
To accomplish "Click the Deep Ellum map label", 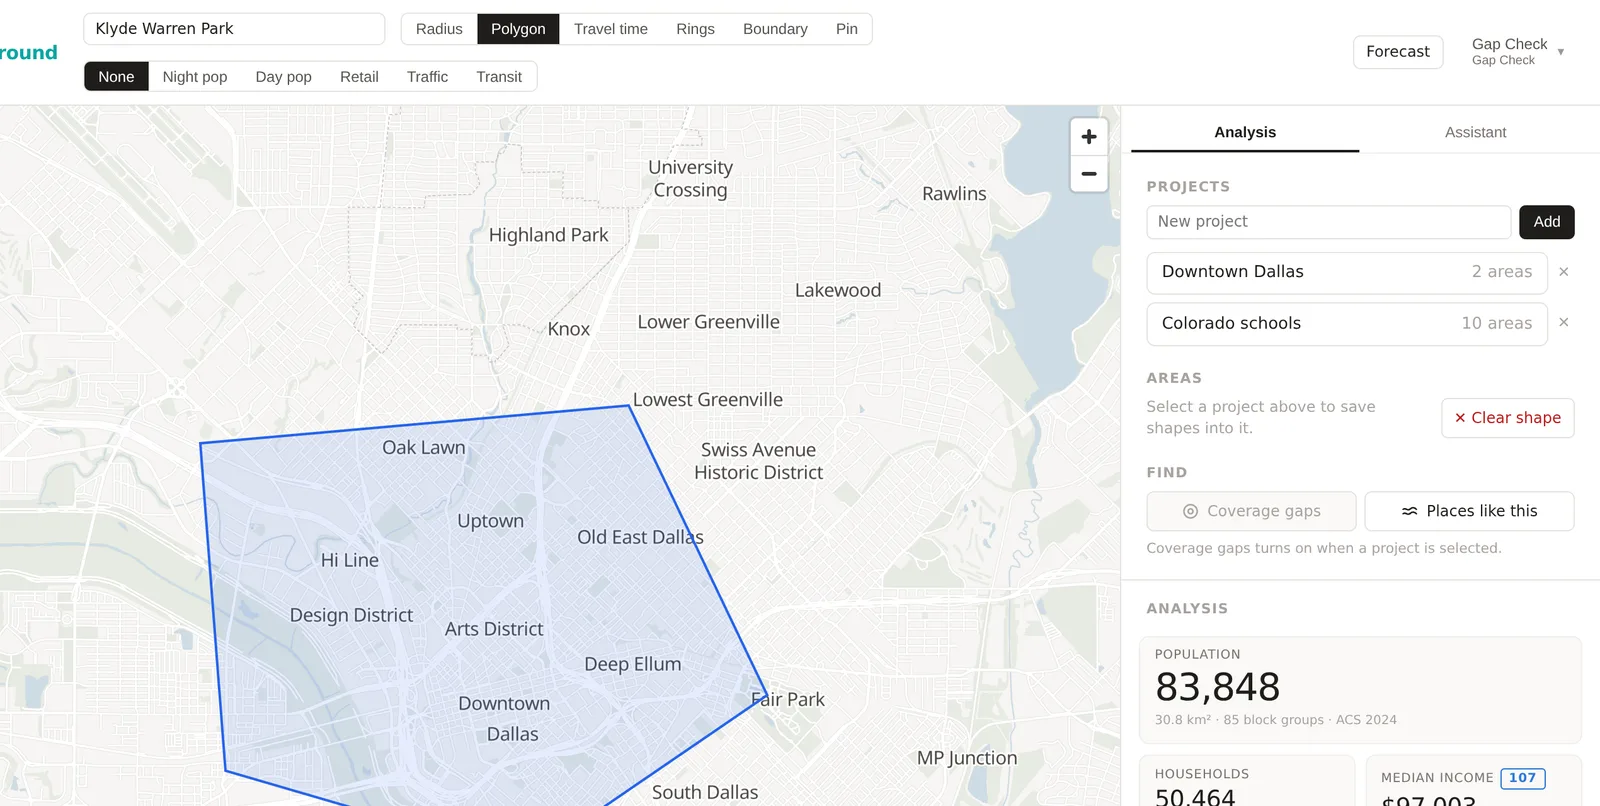I will (632, 664).
